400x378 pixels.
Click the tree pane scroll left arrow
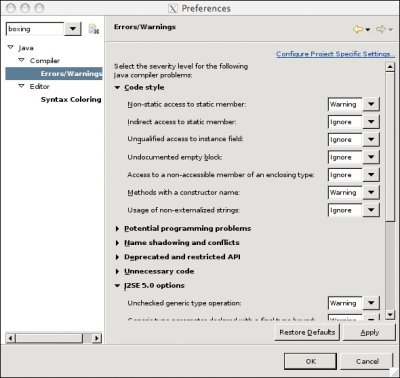[x=10, y=338]
